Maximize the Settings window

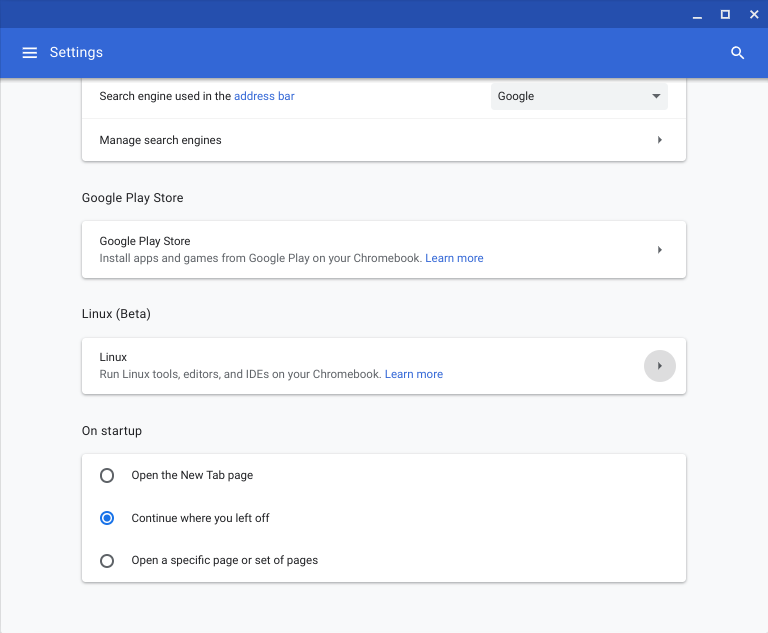pyautogui.click(x=725, y=15)
